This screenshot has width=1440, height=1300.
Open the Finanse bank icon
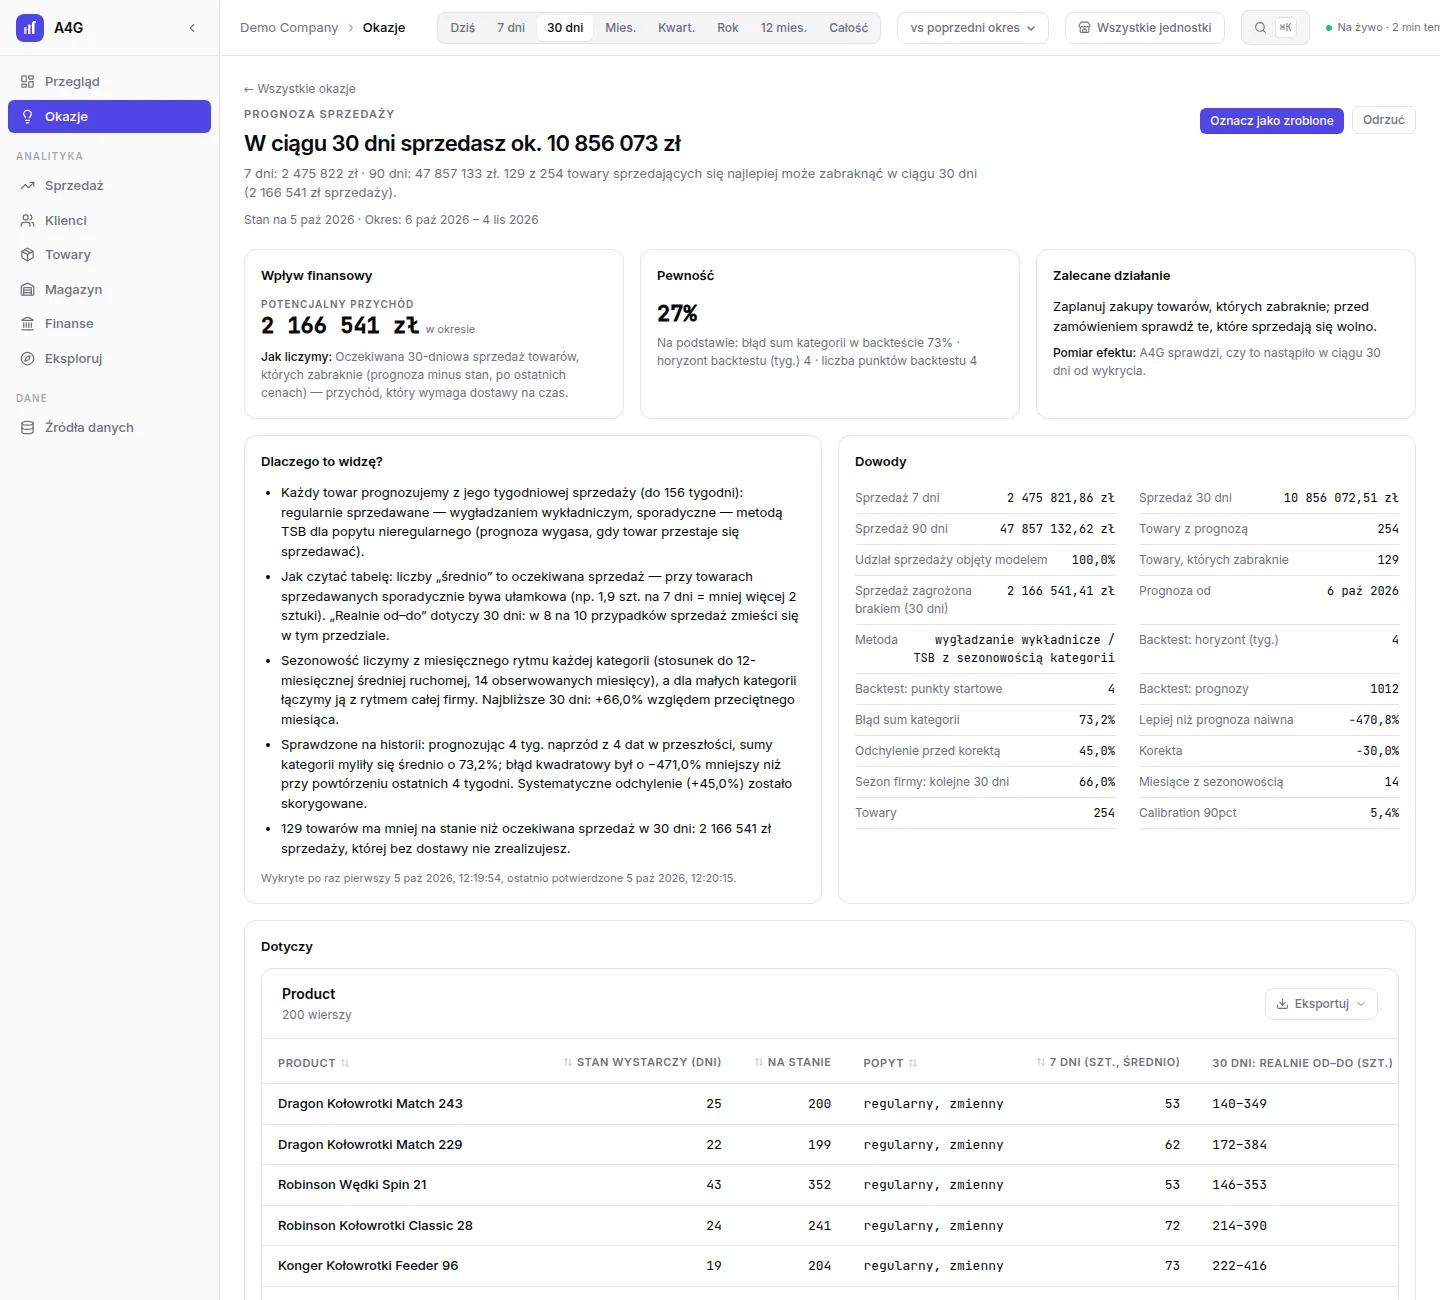(28, 324)
